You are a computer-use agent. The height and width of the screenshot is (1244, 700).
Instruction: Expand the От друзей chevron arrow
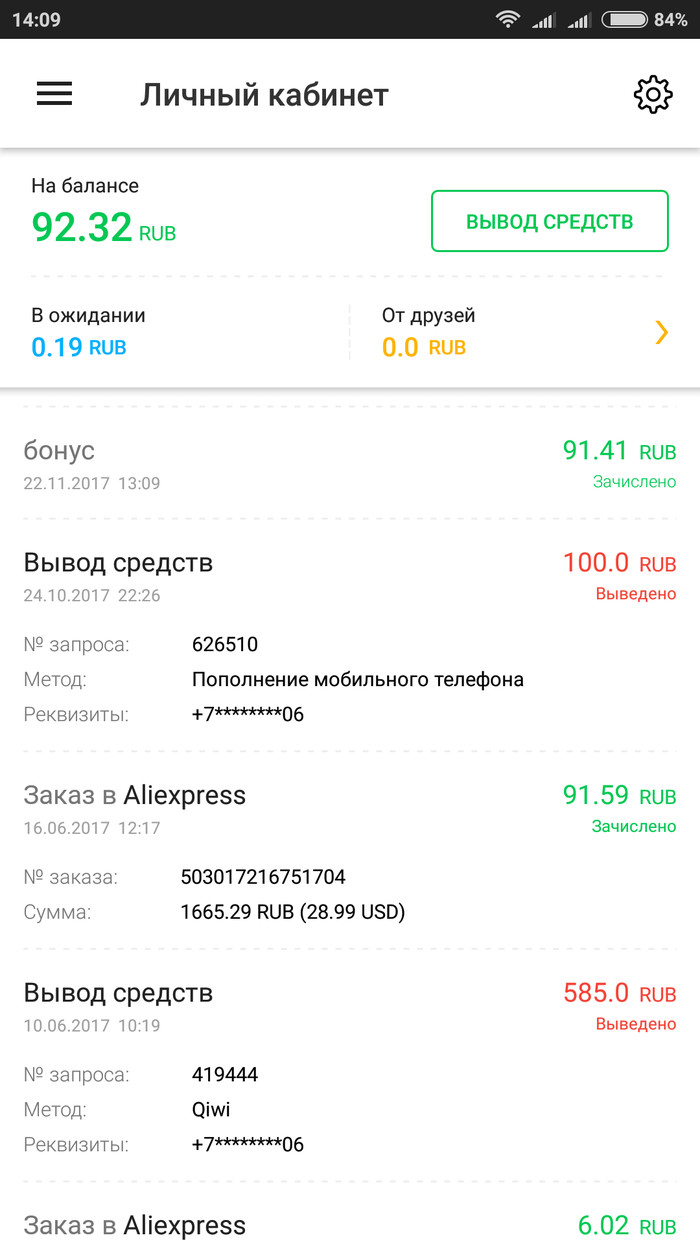(x=661, y=332)
